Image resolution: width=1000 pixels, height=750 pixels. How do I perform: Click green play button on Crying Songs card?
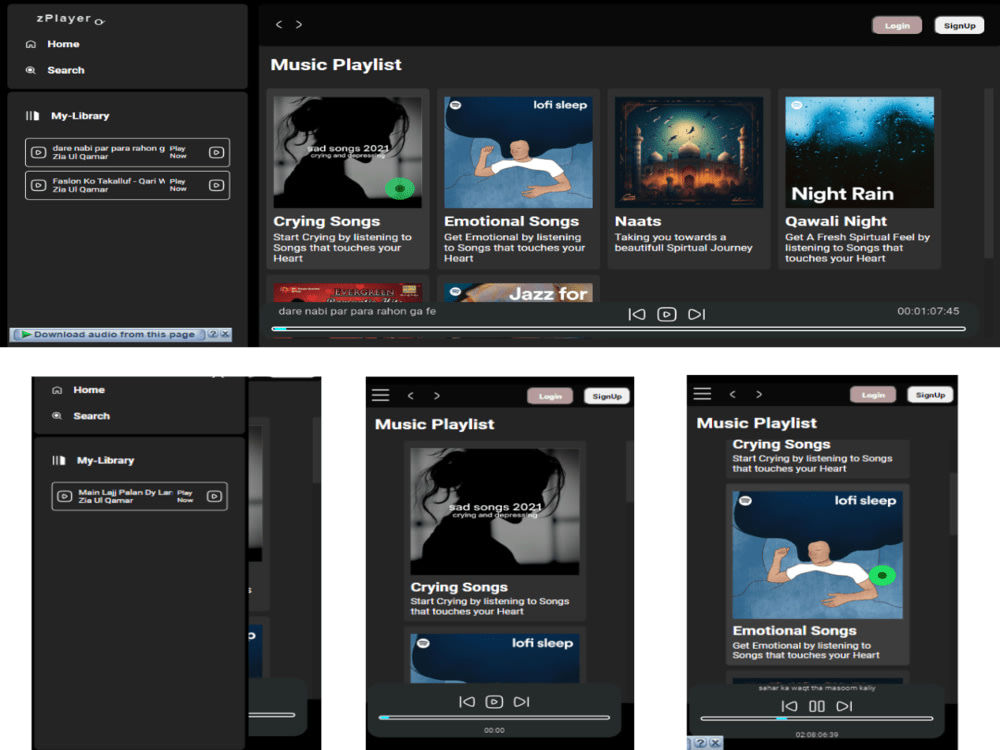(400, 188)
